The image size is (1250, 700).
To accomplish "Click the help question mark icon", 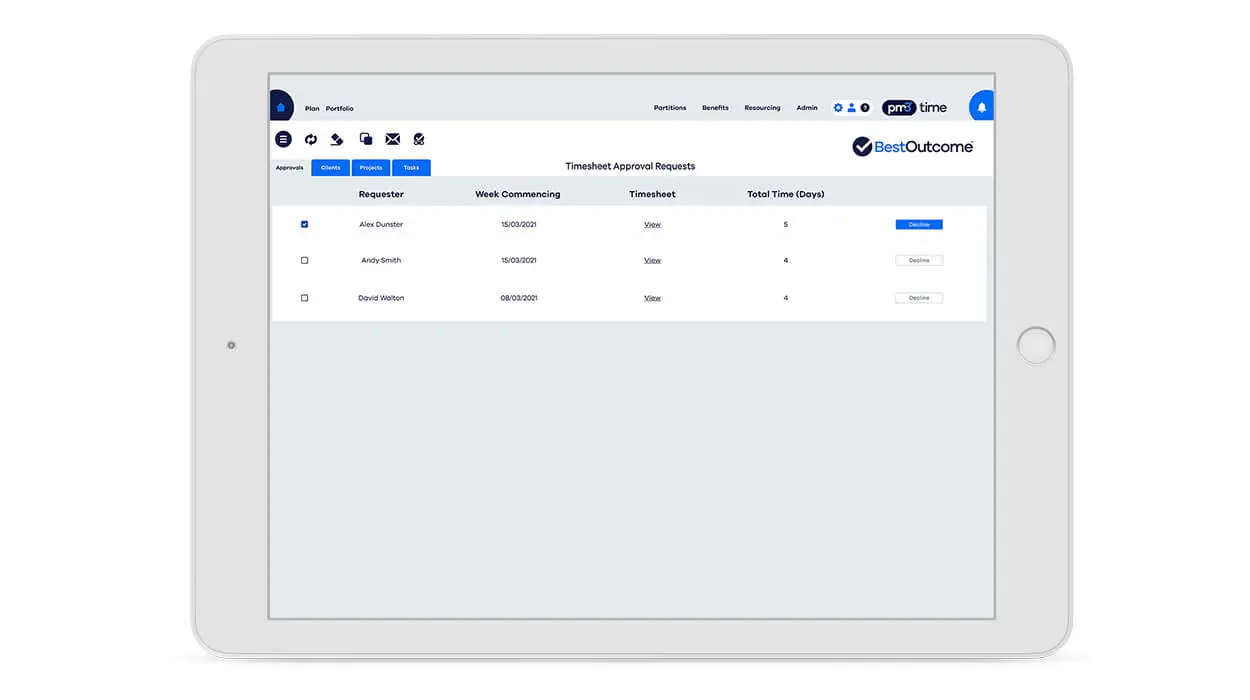I will pyautogui.click(x=865, y=107).
